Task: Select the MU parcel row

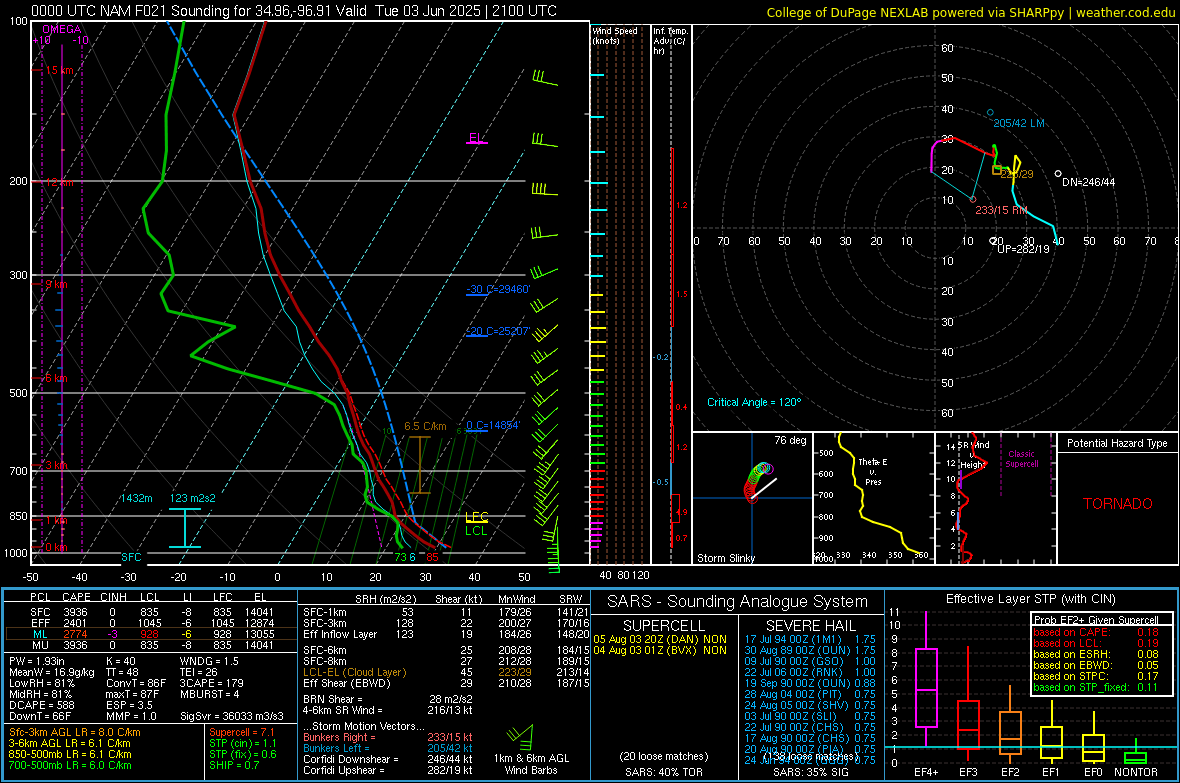Action: click(x=151, y=645)
